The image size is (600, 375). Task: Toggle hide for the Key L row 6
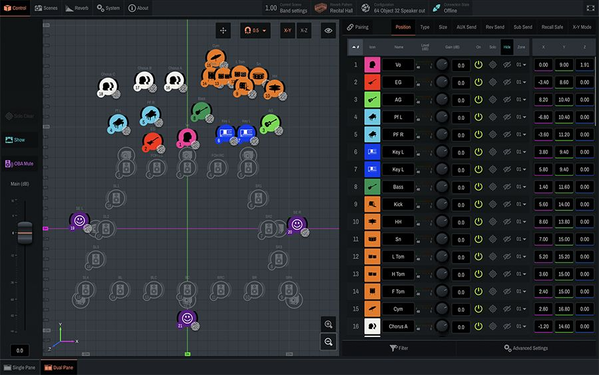(x=507, y=152)
